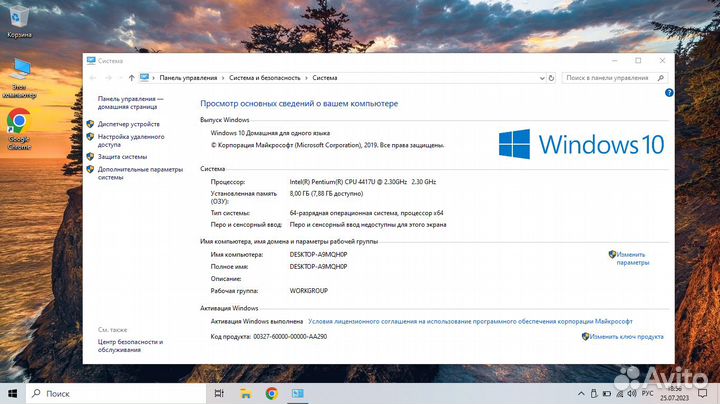Open the Microsoft license agreement terms link
This screenshot has width=720, height=404.
pos(470,321)
